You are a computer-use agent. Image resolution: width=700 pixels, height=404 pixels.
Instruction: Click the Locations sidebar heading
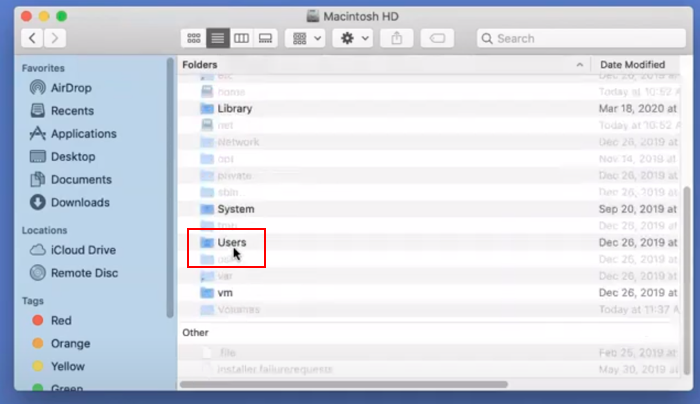point(45,230)
